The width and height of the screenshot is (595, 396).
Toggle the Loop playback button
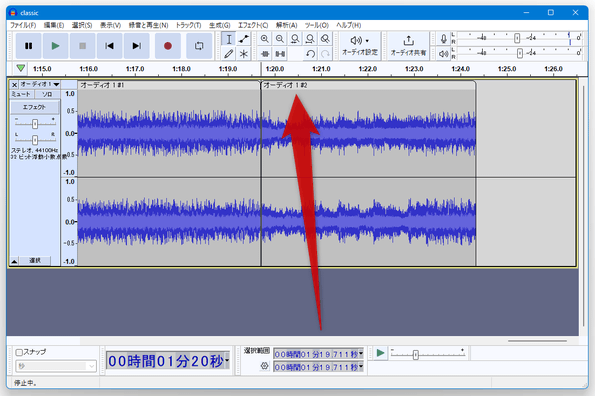[x=199, y=46]
